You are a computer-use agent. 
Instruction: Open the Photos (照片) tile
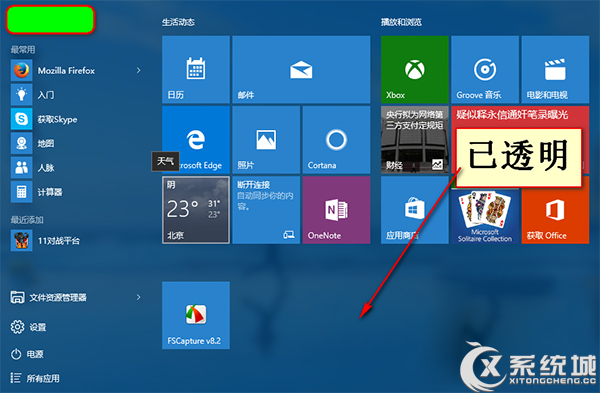point(266,140)
